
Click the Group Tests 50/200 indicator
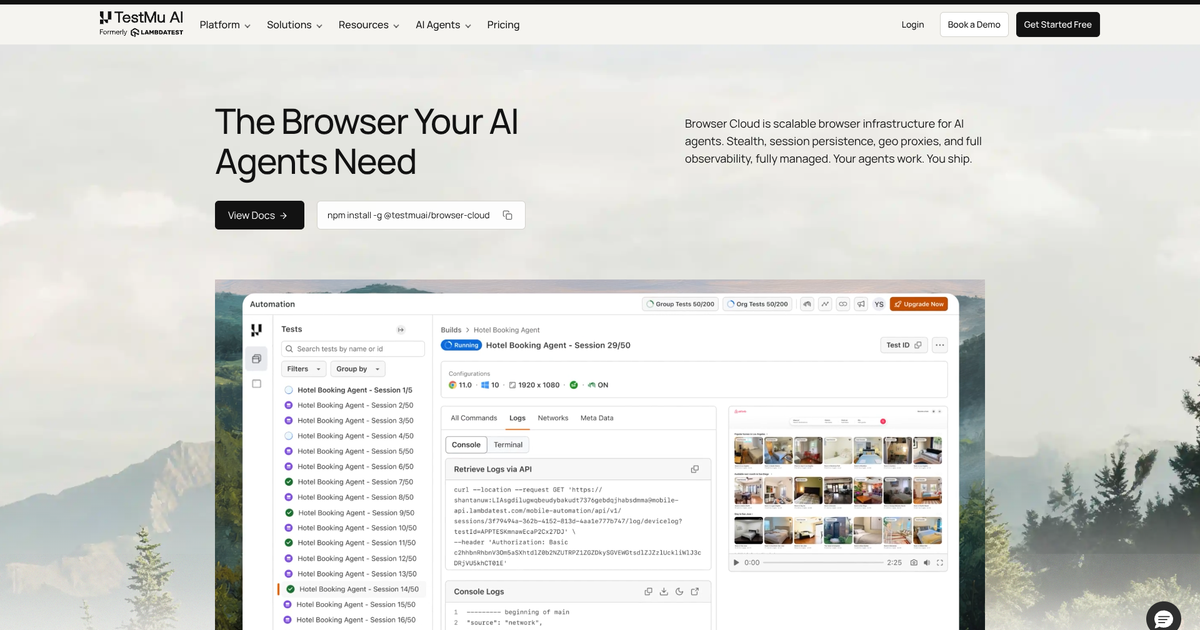(680, 304)
